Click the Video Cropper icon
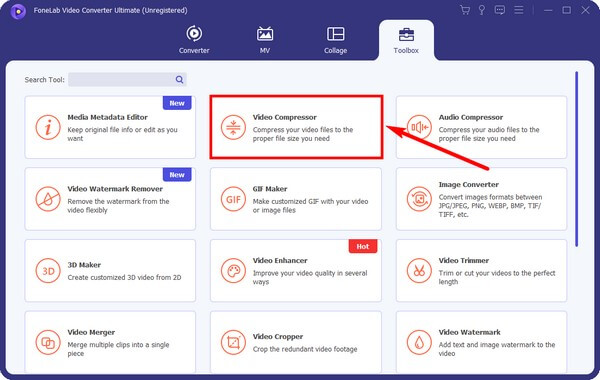 point(233,342)
